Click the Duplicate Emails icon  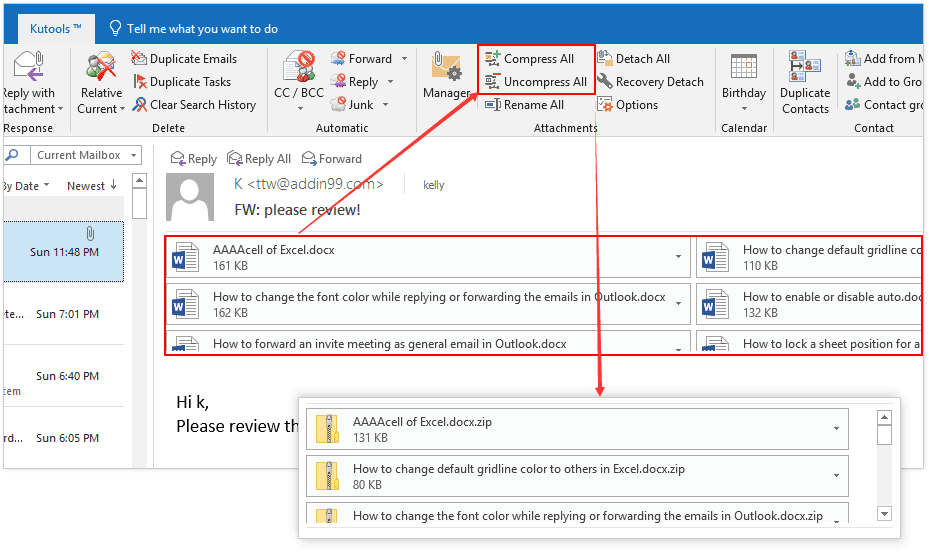(x=139, y=58)
